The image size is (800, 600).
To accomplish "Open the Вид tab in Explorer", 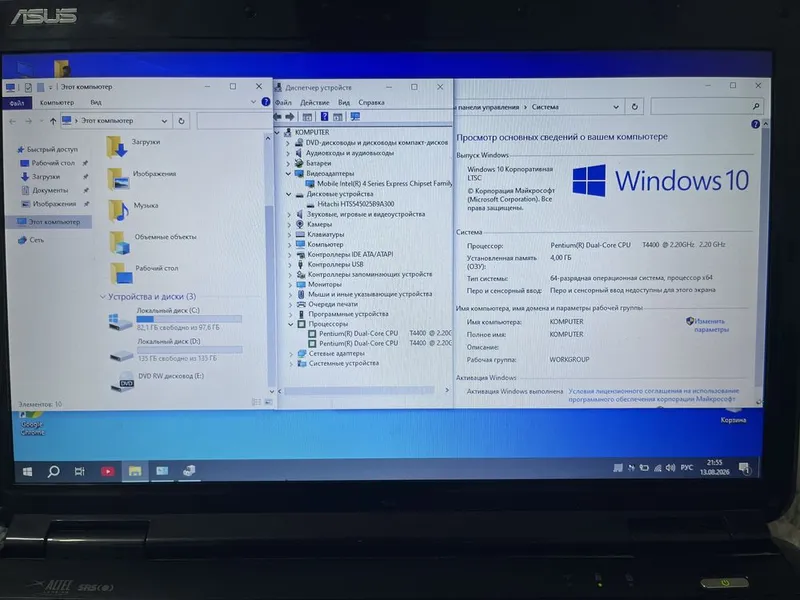I will (96, 103).
